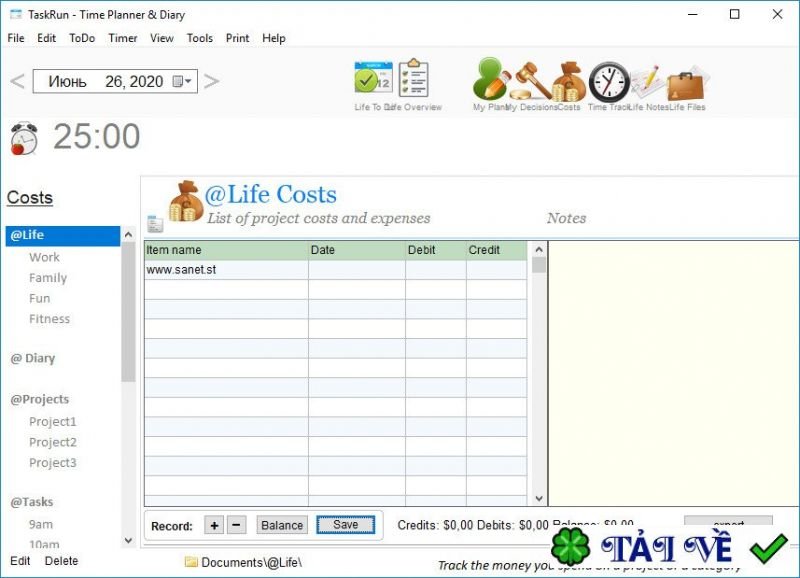Open the Print menu
This screenshot has width=800, height=578.
click(237, 38)
